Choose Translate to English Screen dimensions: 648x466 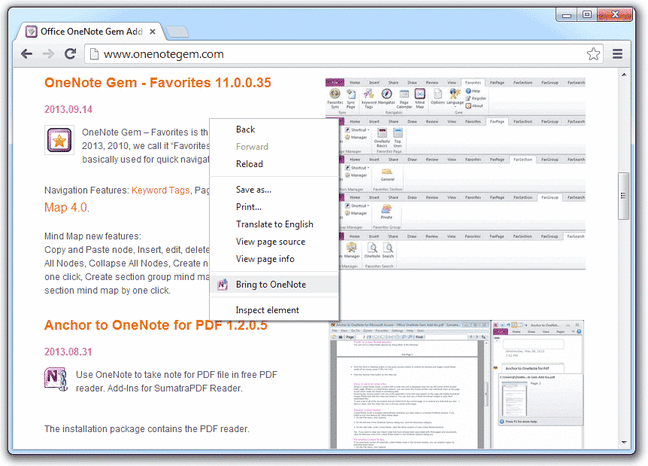pyautogui.click(x=274, y=224)
